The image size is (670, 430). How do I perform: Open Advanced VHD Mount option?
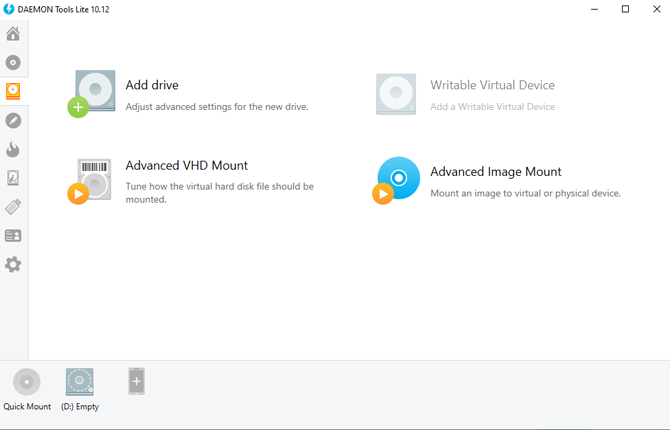point(187,165)
